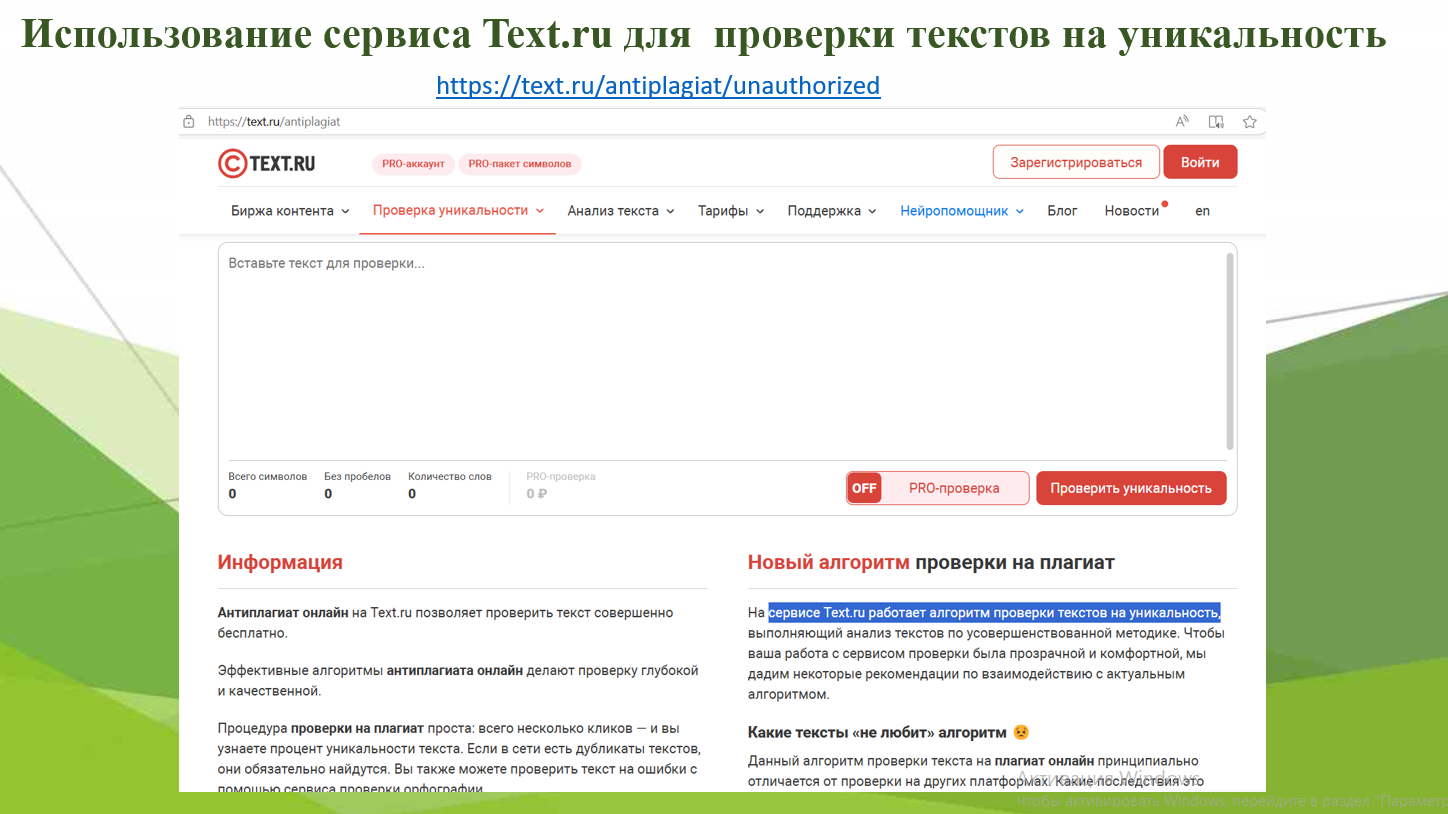Click Новый алгоритм проверки на плагиат heading
Screen dimensions: 1448x814
click(x=931, y=562)
